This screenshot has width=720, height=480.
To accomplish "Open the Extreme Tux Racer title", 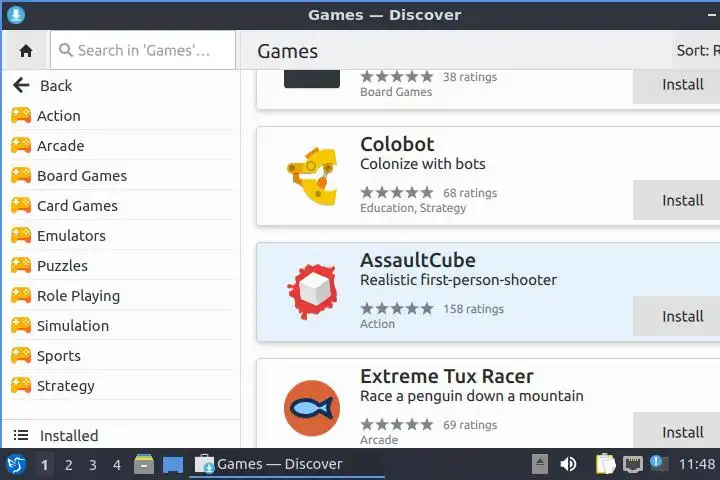I will pyautogui.click(x=447, y=376).
